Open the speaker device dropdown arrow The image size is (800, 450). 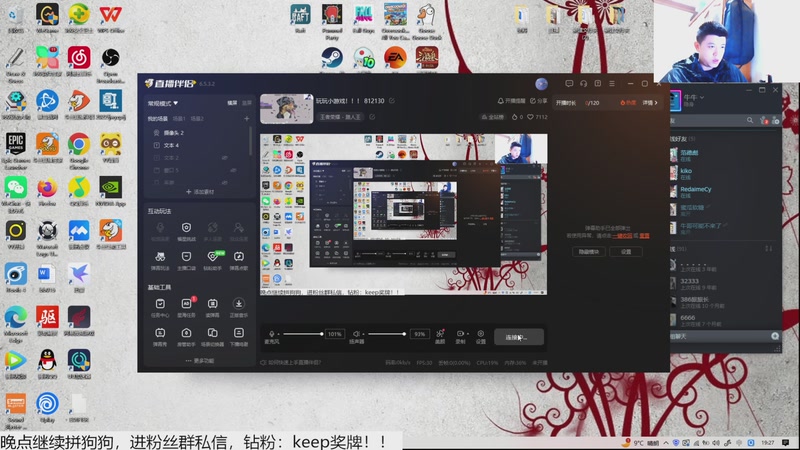(x=363, y=334)
